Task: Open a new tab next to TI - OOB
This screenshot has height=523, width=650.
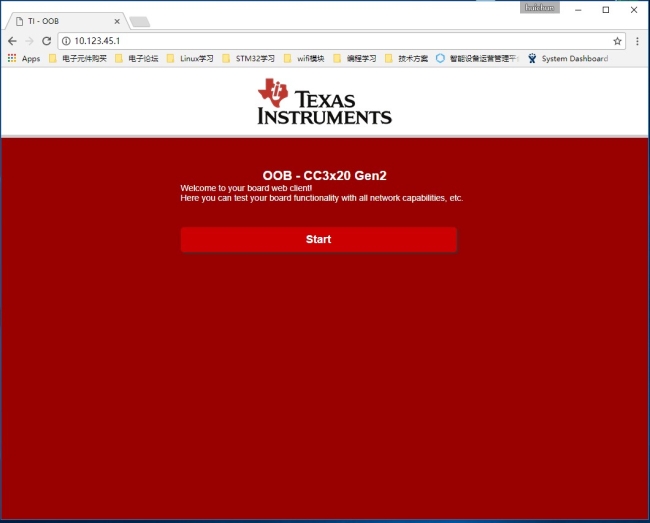Action: point(139,21)
